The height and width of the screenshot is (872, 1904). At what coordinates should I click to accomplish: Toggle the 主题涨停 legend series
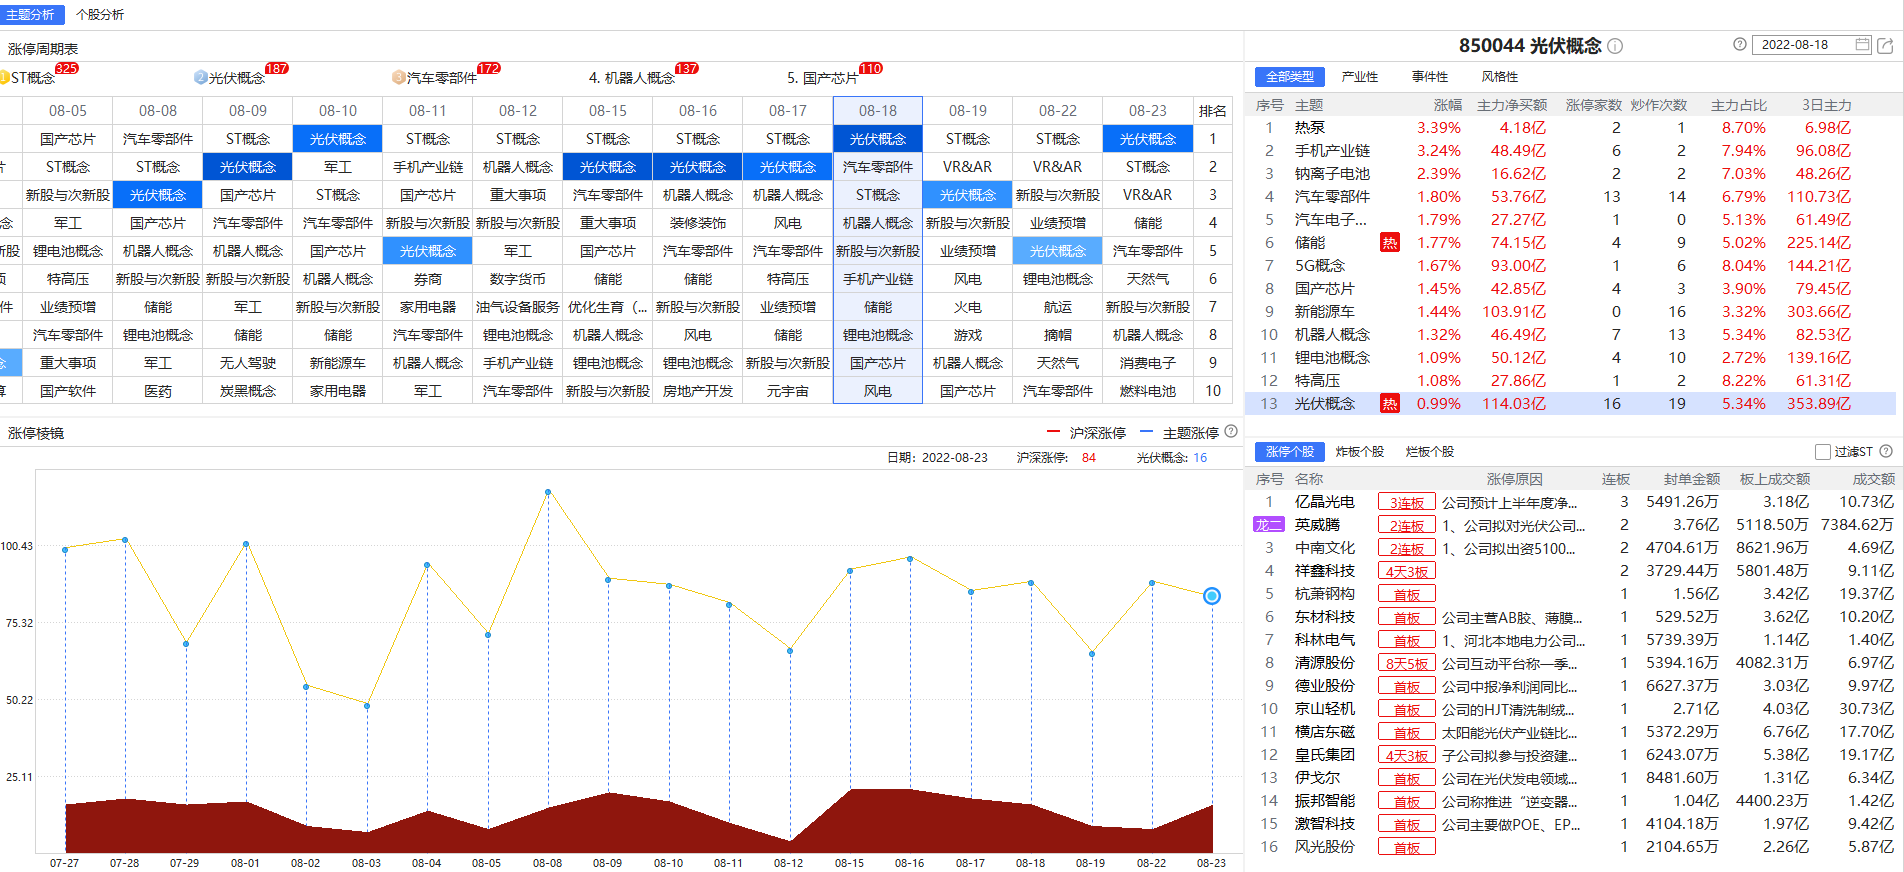(x=1178, y=433)
